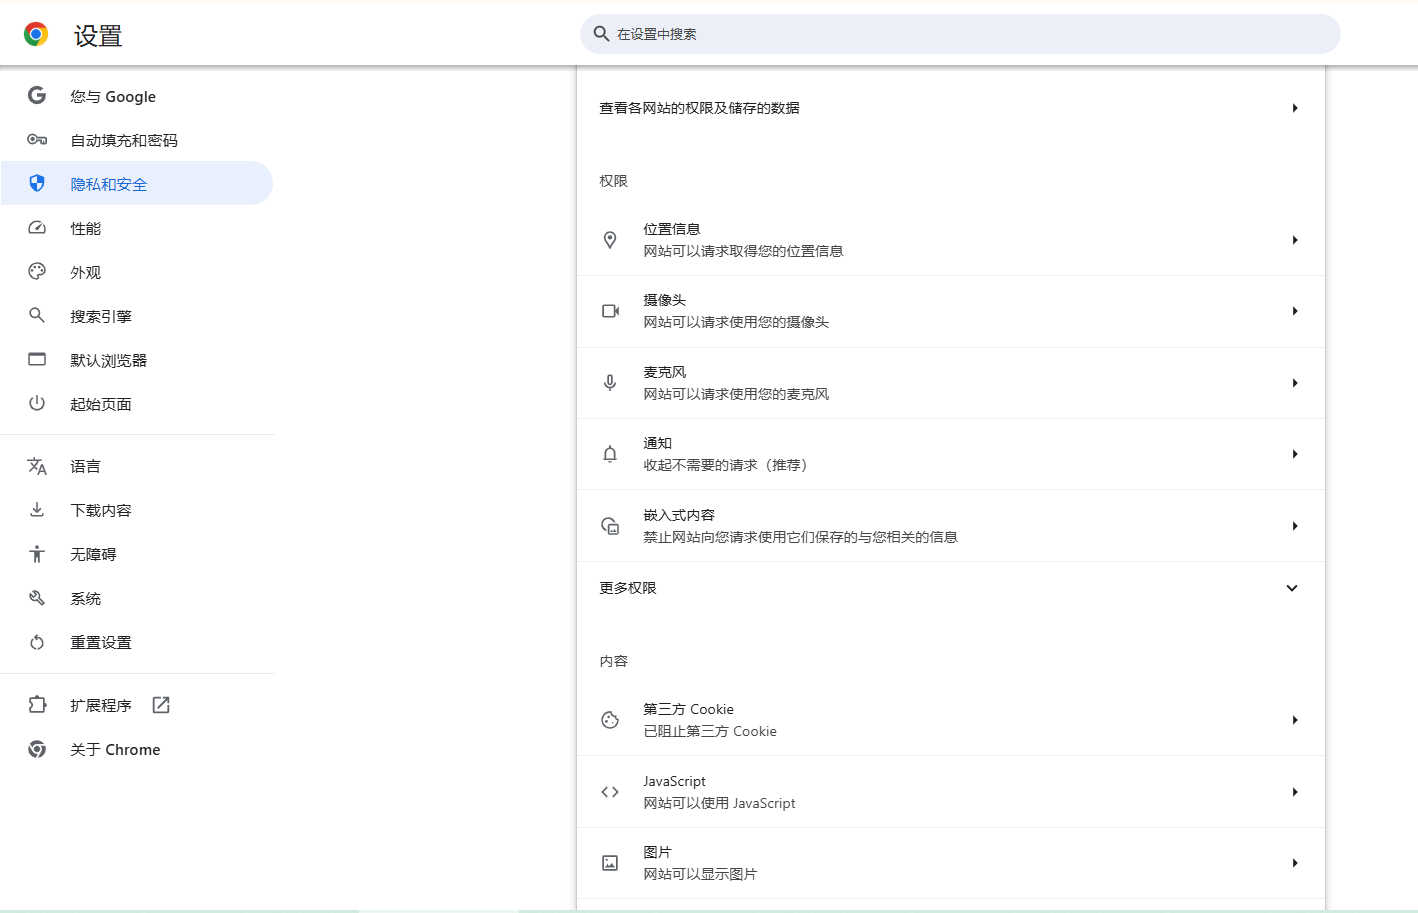Image resolution: width=1418 pixels, height=913 pixels.
Task: Open 默认浏览器 settings
Action: (x=137, y=360)
